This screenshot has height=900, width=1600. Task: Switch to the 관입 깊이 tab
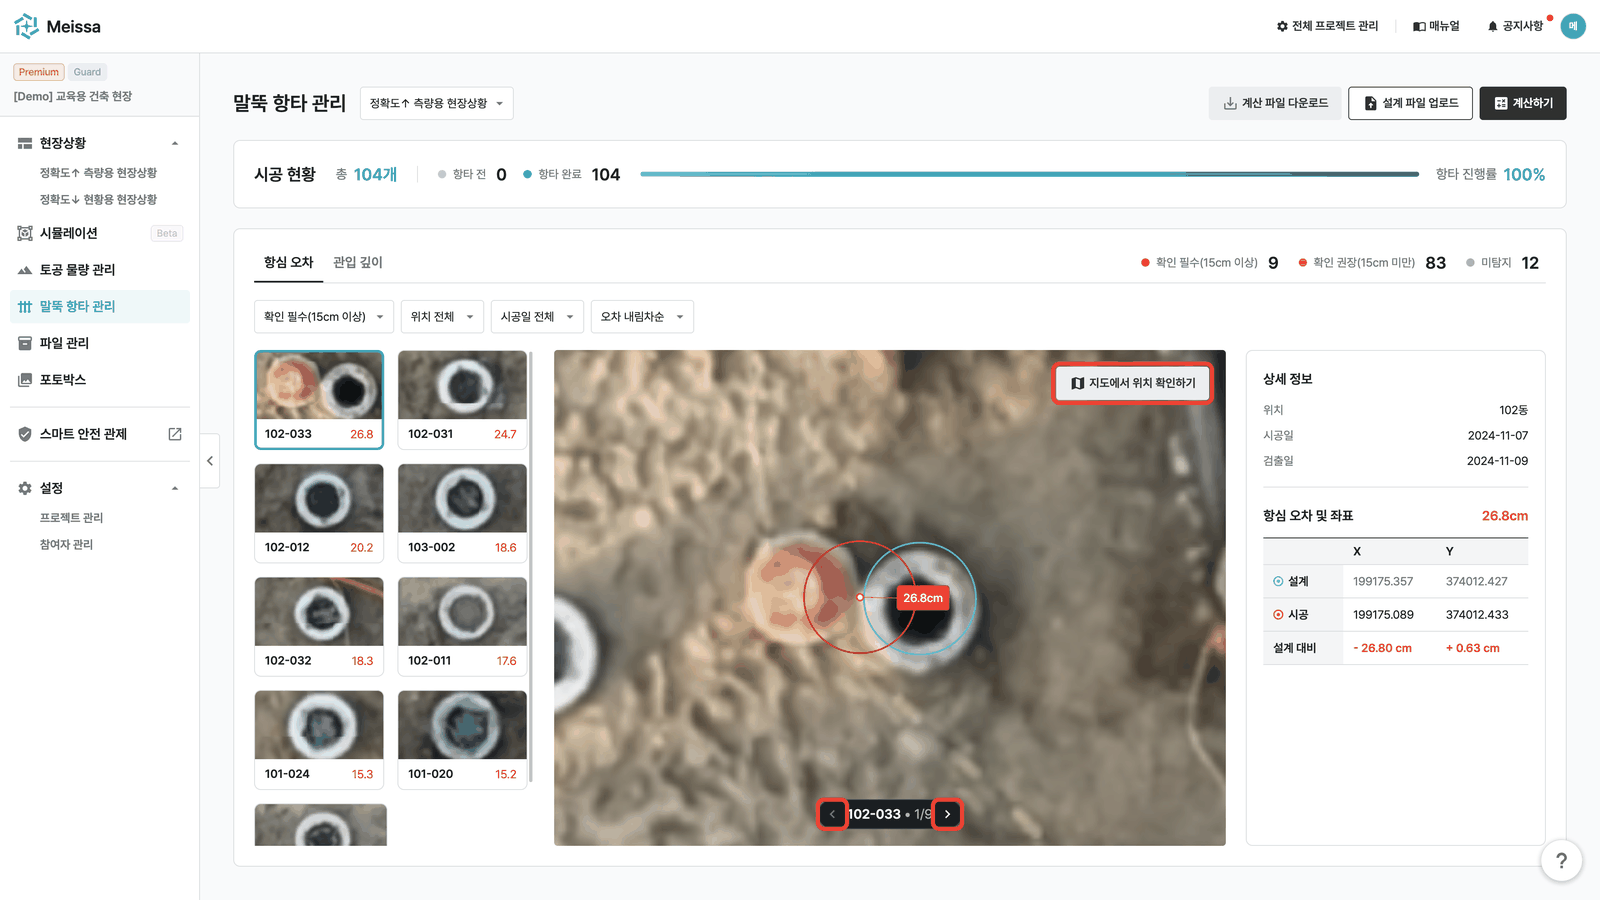[358, 262]
